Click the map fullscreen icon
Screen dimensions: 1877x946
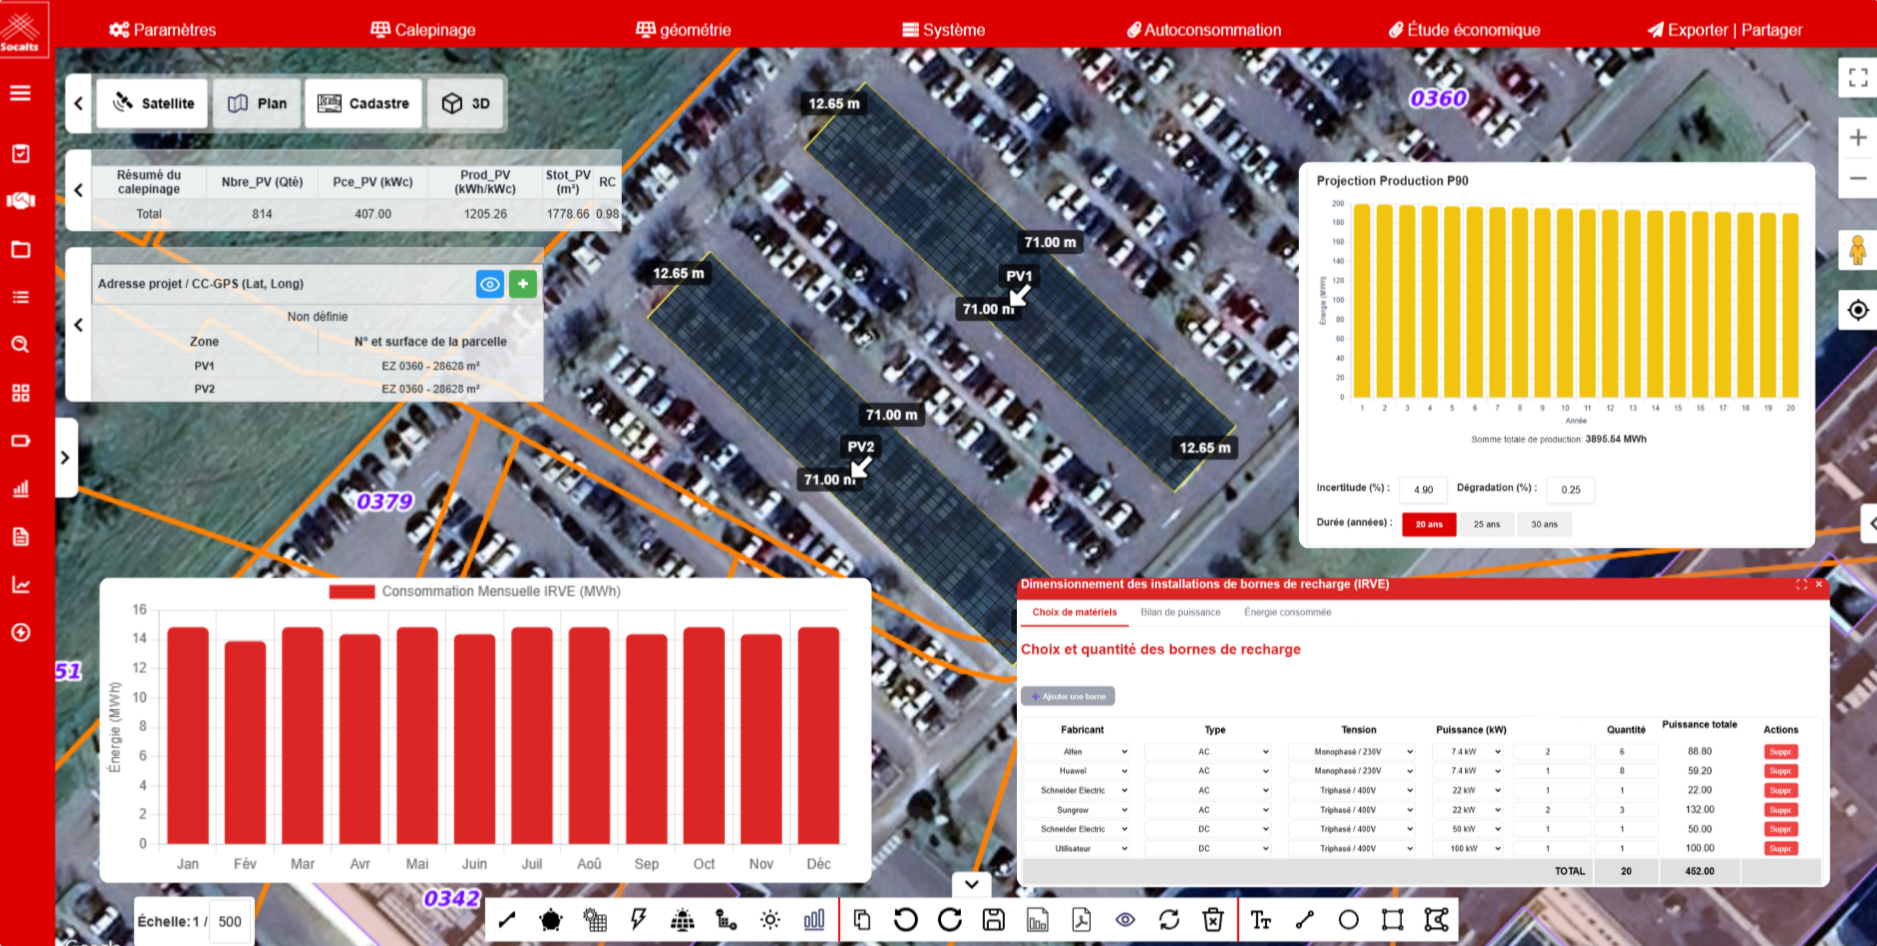coord(1858,78)
